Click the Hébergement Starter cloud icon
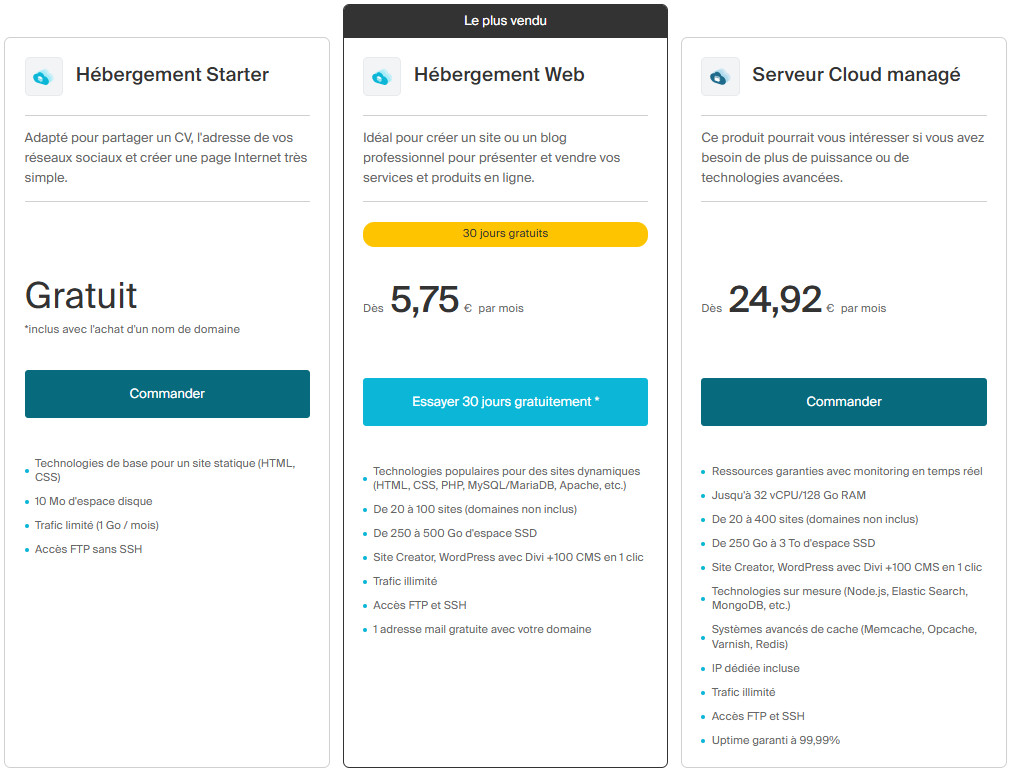The height and width of the screenshot is (777, 1014). coord(43,77)
